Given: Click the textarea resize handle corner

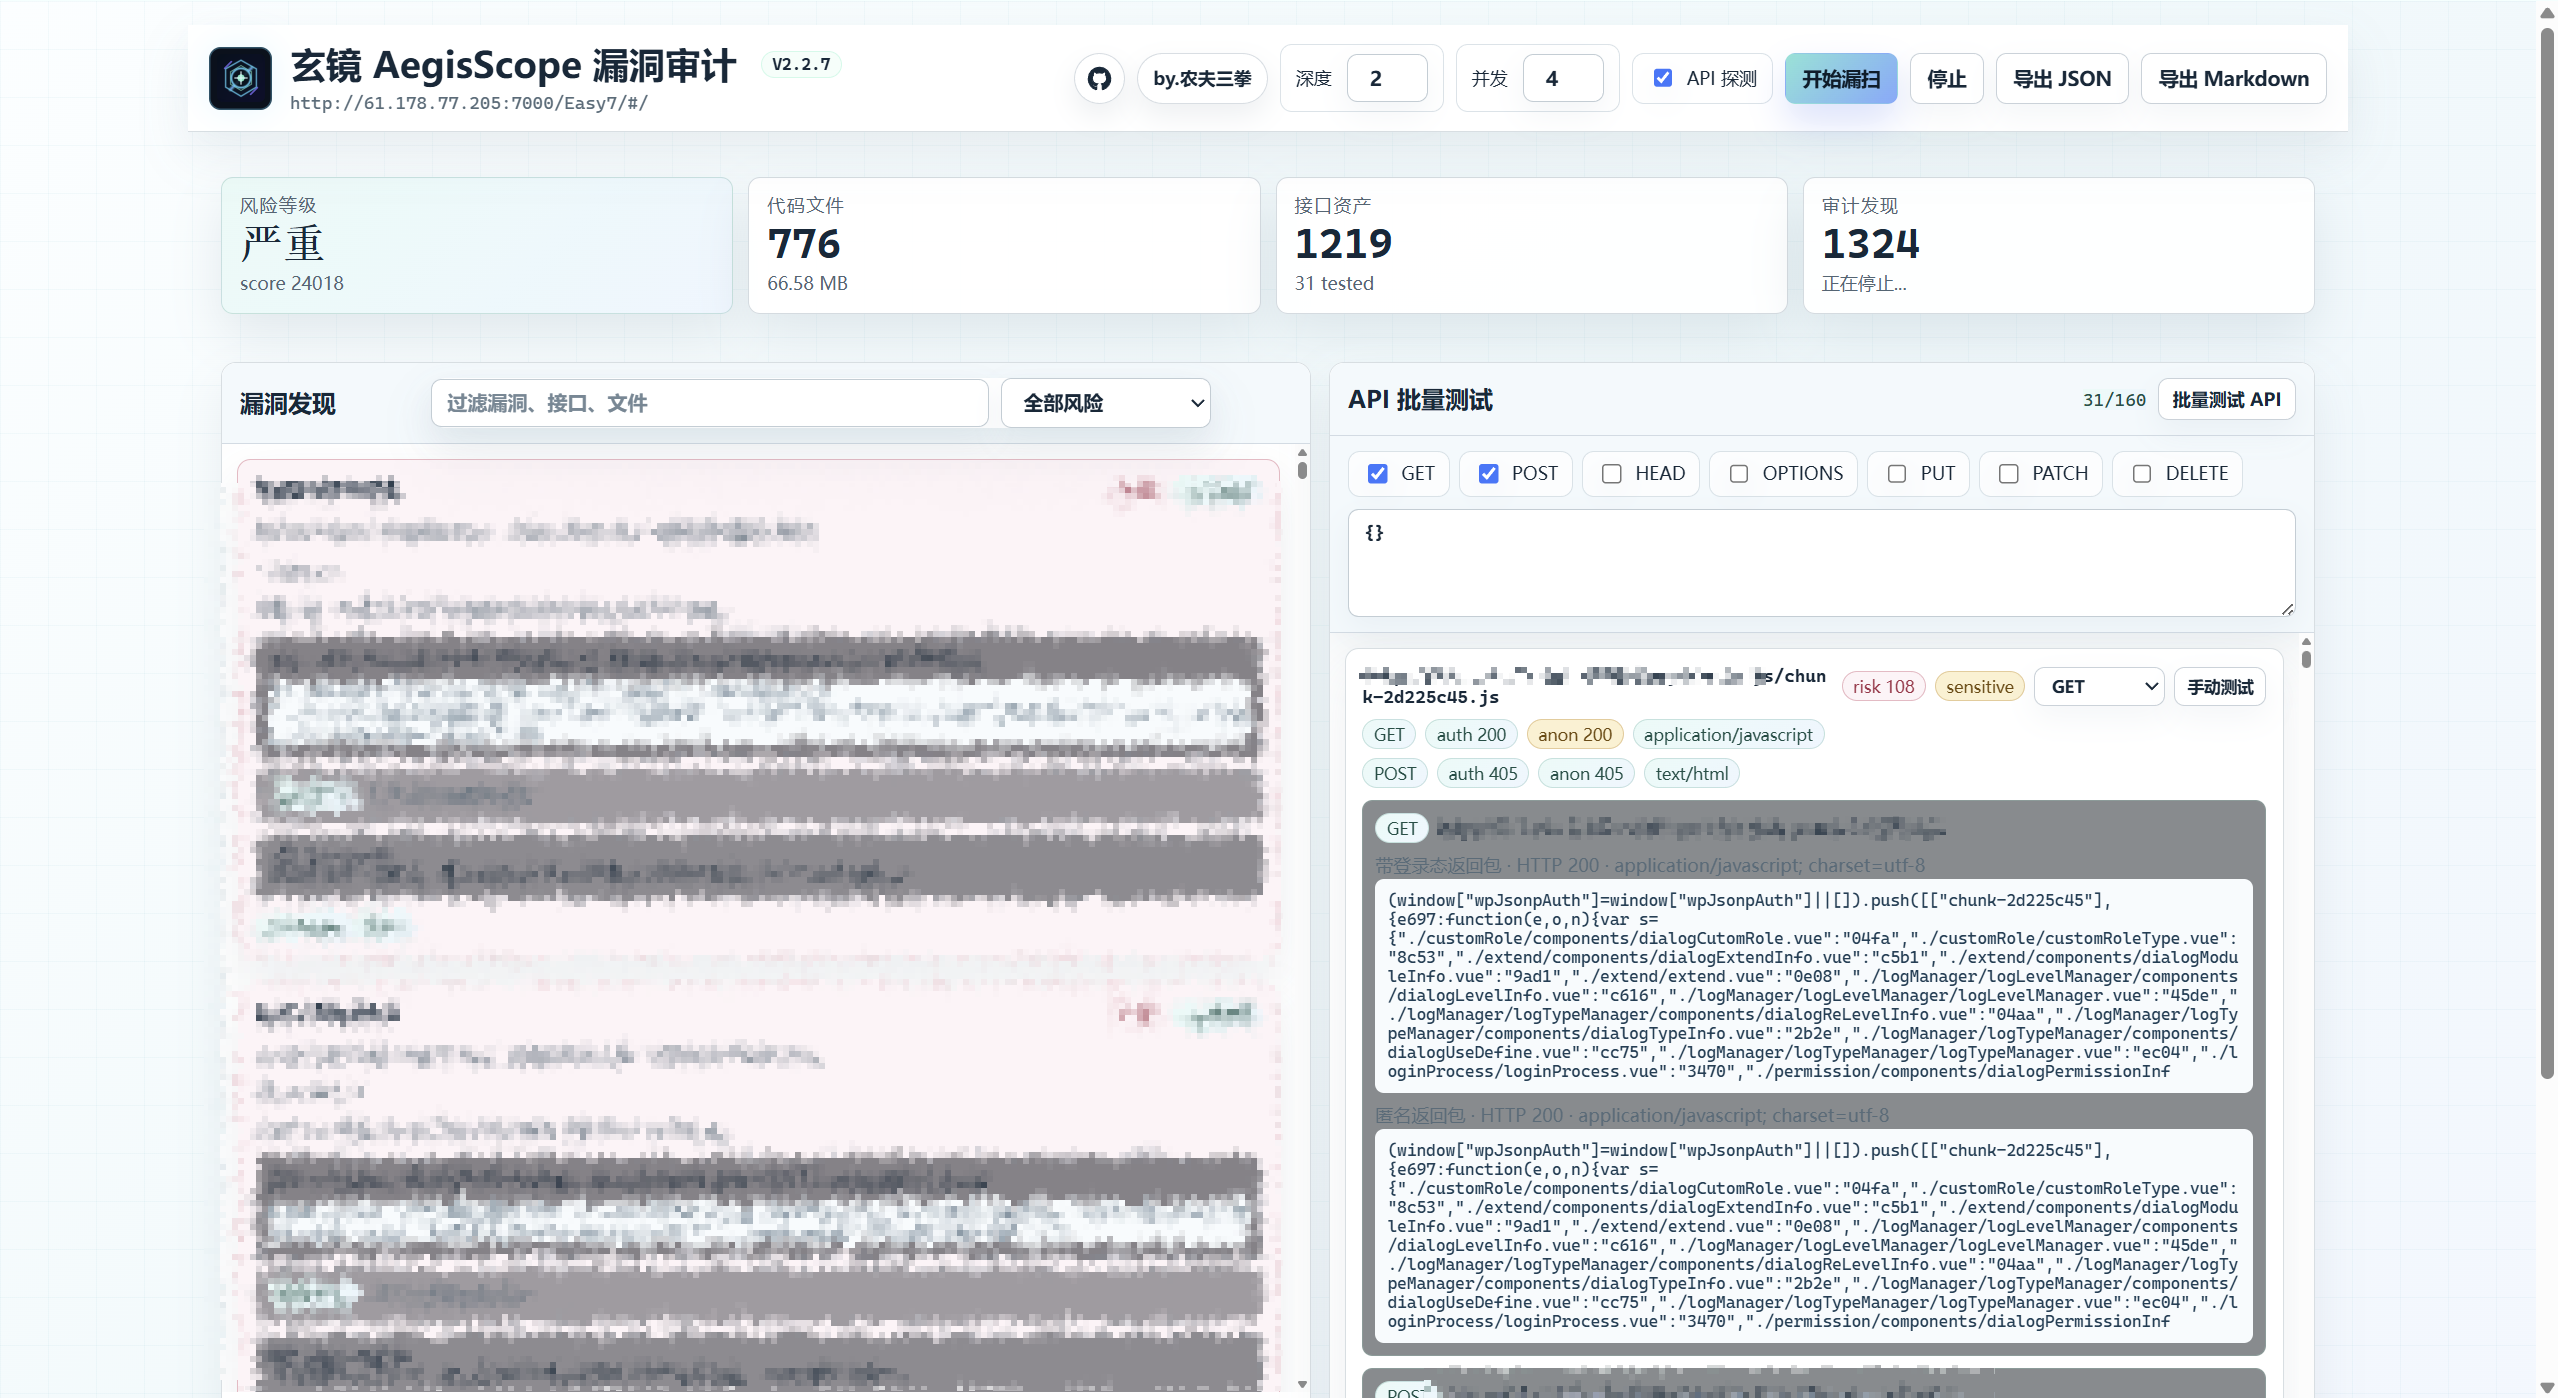Looking at the screenshot, I should click(x=2287, y=609).
